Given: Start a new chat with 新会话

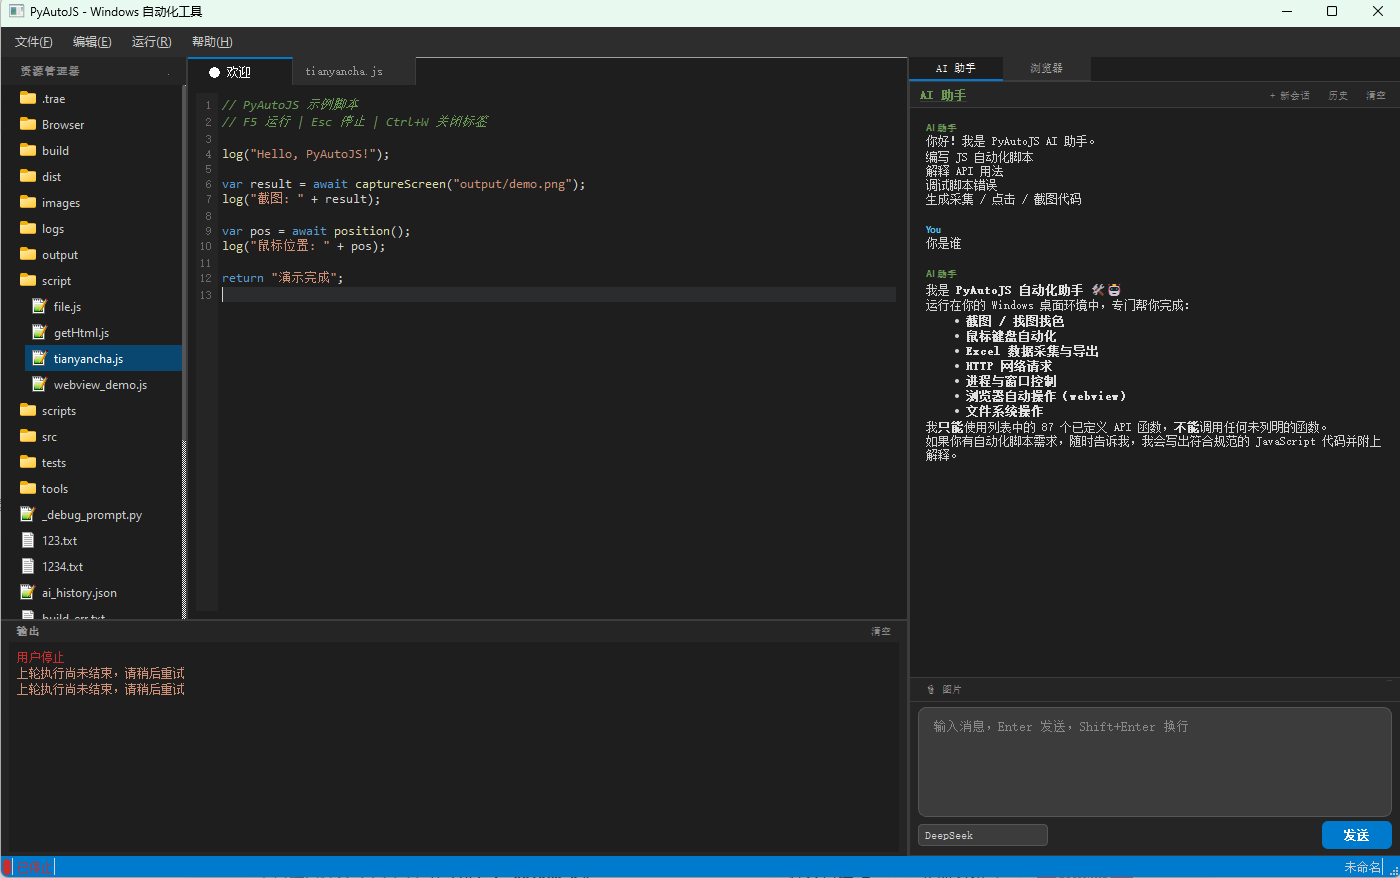Looking at the screenshot, I should [1290, 96].
